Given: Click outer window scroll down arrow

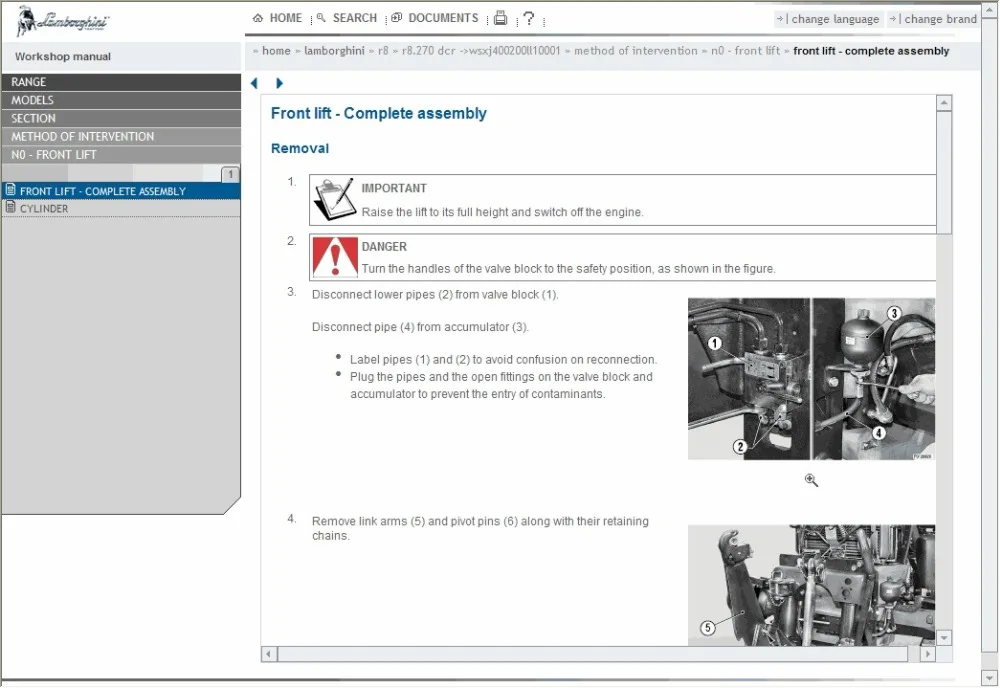Looking at the screenshot, I should pyautogui.click(x=990, y=678).
